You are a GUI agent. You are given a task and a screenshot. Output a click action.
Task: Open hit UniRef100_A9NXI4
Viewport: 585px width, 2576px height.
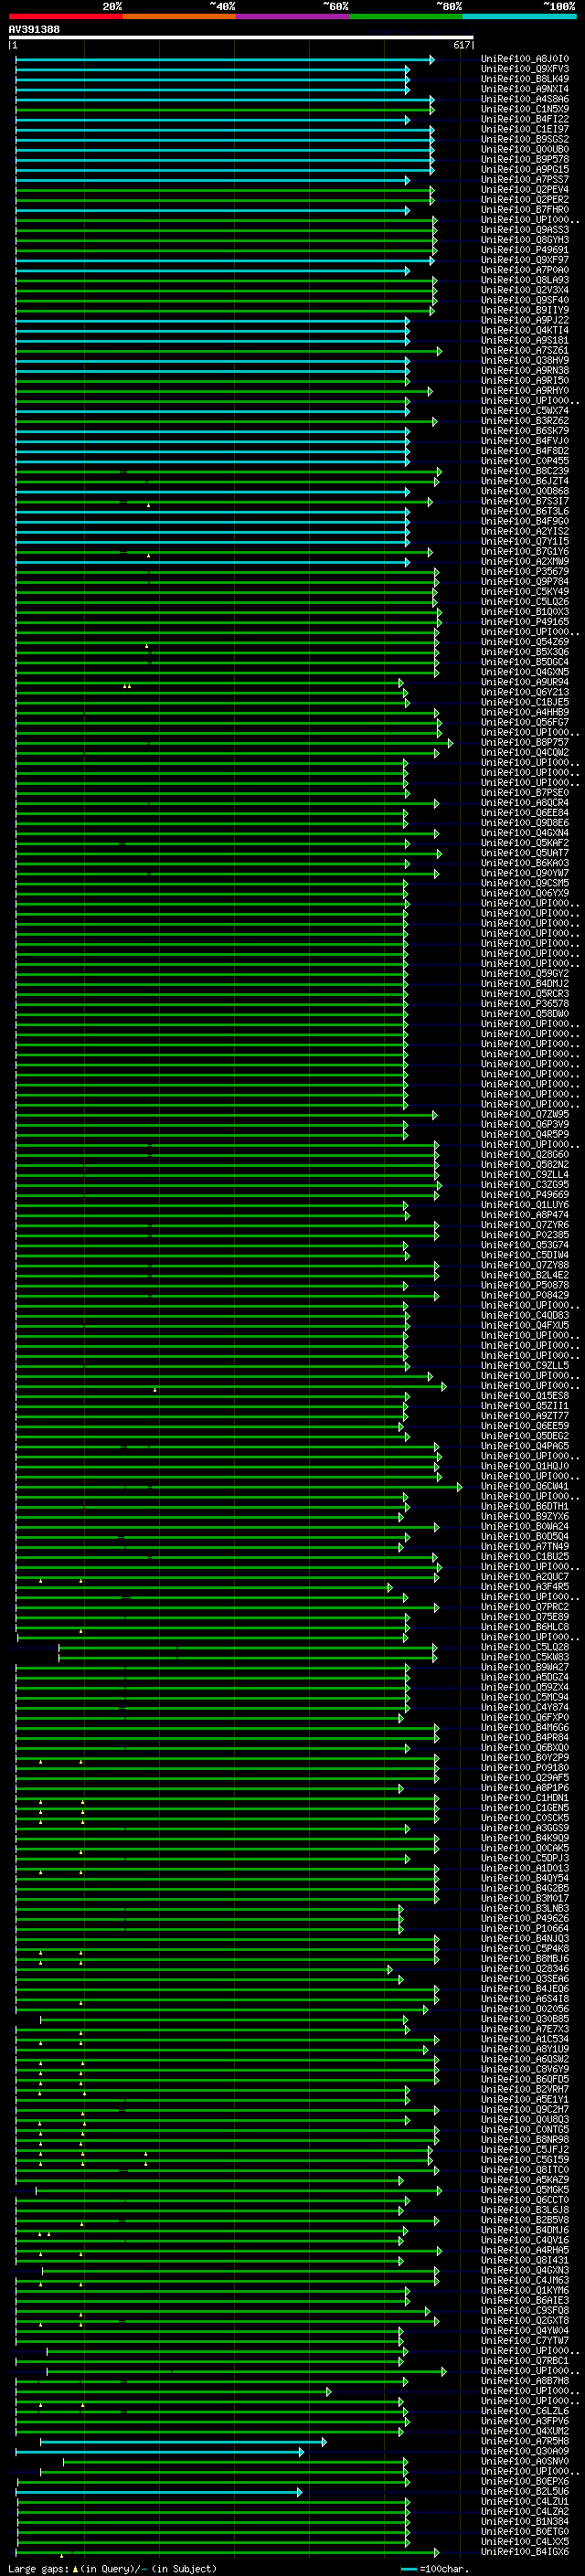tap(525, 90)
